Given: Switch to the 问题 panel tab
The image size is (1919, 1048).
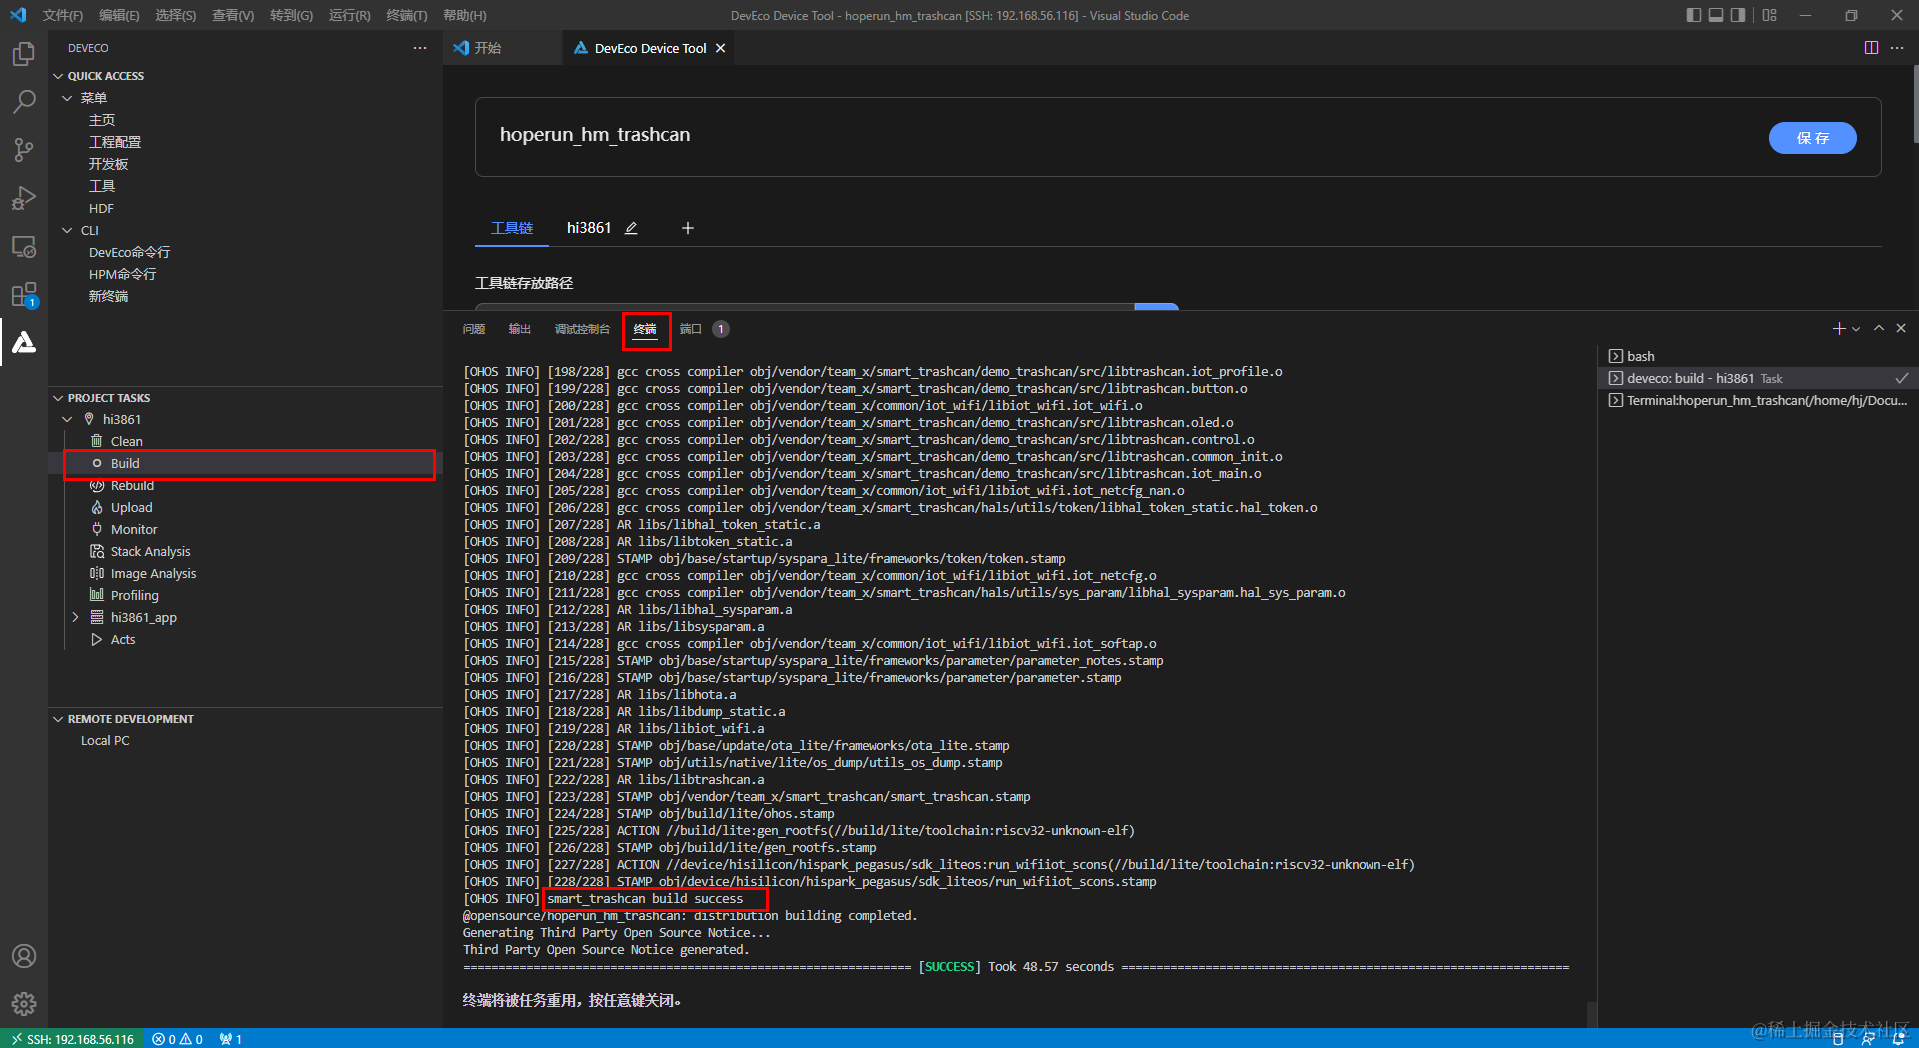Looking at the screenshot, I should 474,329.
